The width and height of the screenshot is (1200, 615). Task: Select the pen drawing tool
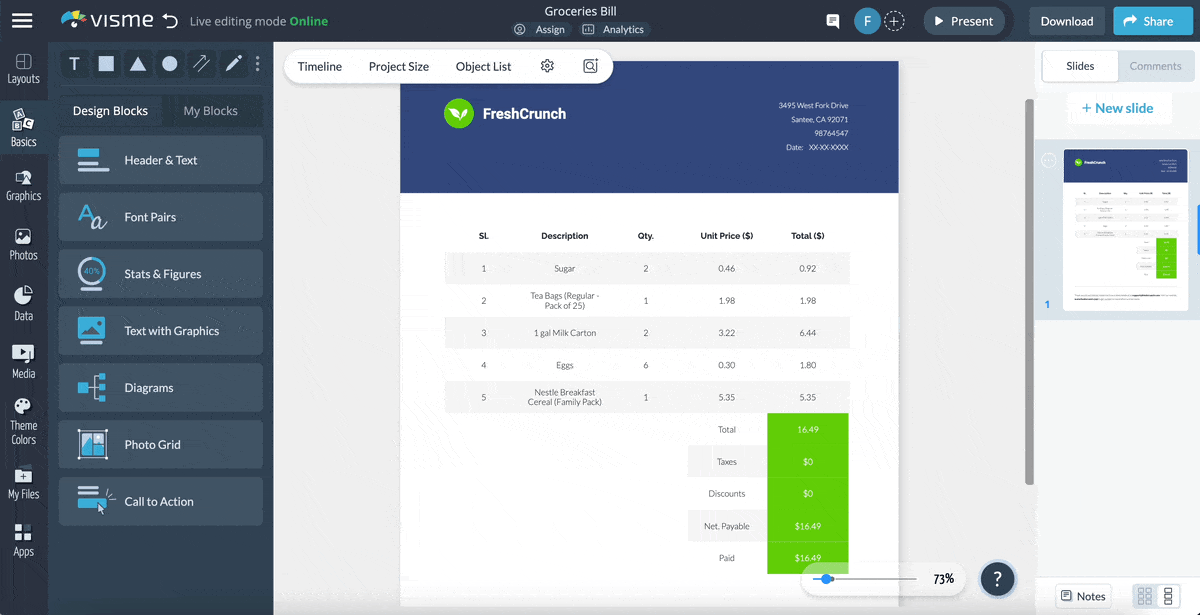tap(233, 64)
